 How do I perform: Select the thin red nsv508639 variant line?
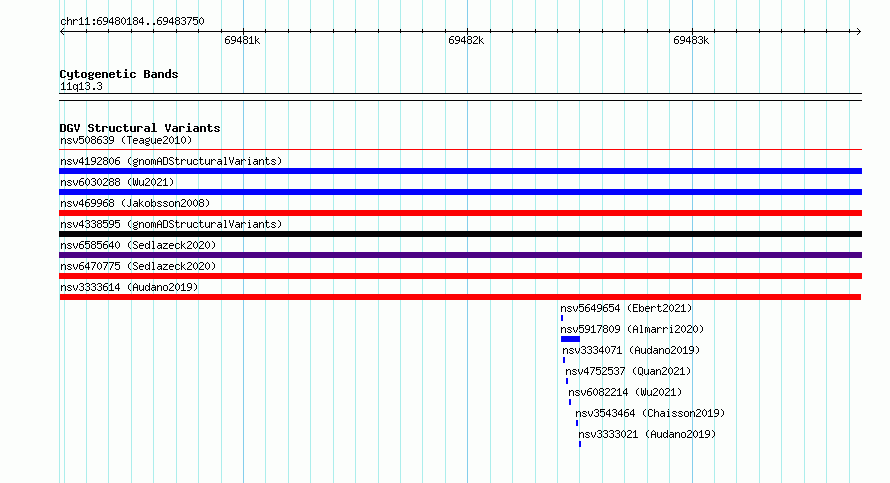(x=460, y=150)
